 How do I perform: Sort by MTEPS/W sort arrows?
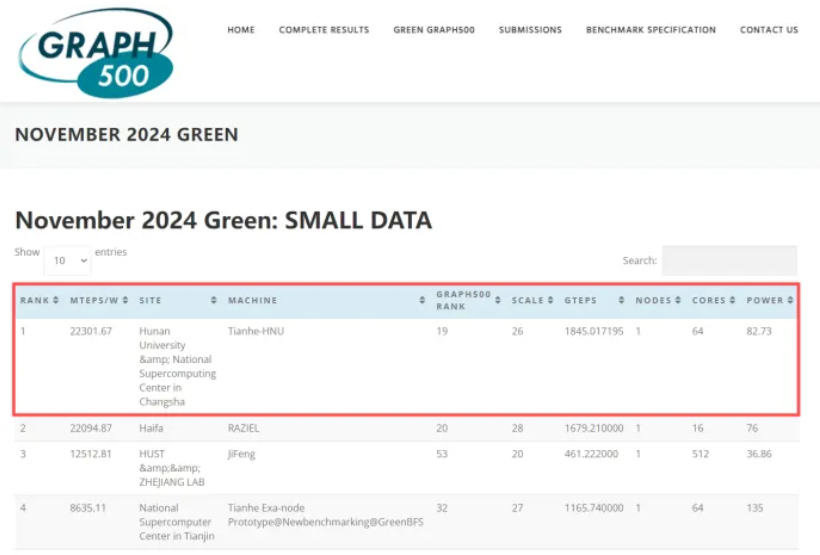[126, 300]
